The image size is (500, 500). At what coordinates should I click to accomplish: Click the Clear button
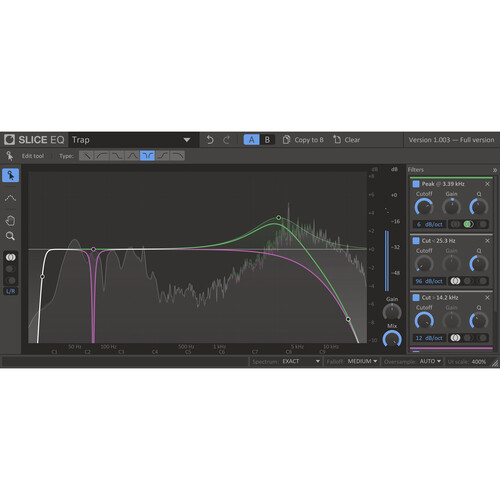coord(347,140)
